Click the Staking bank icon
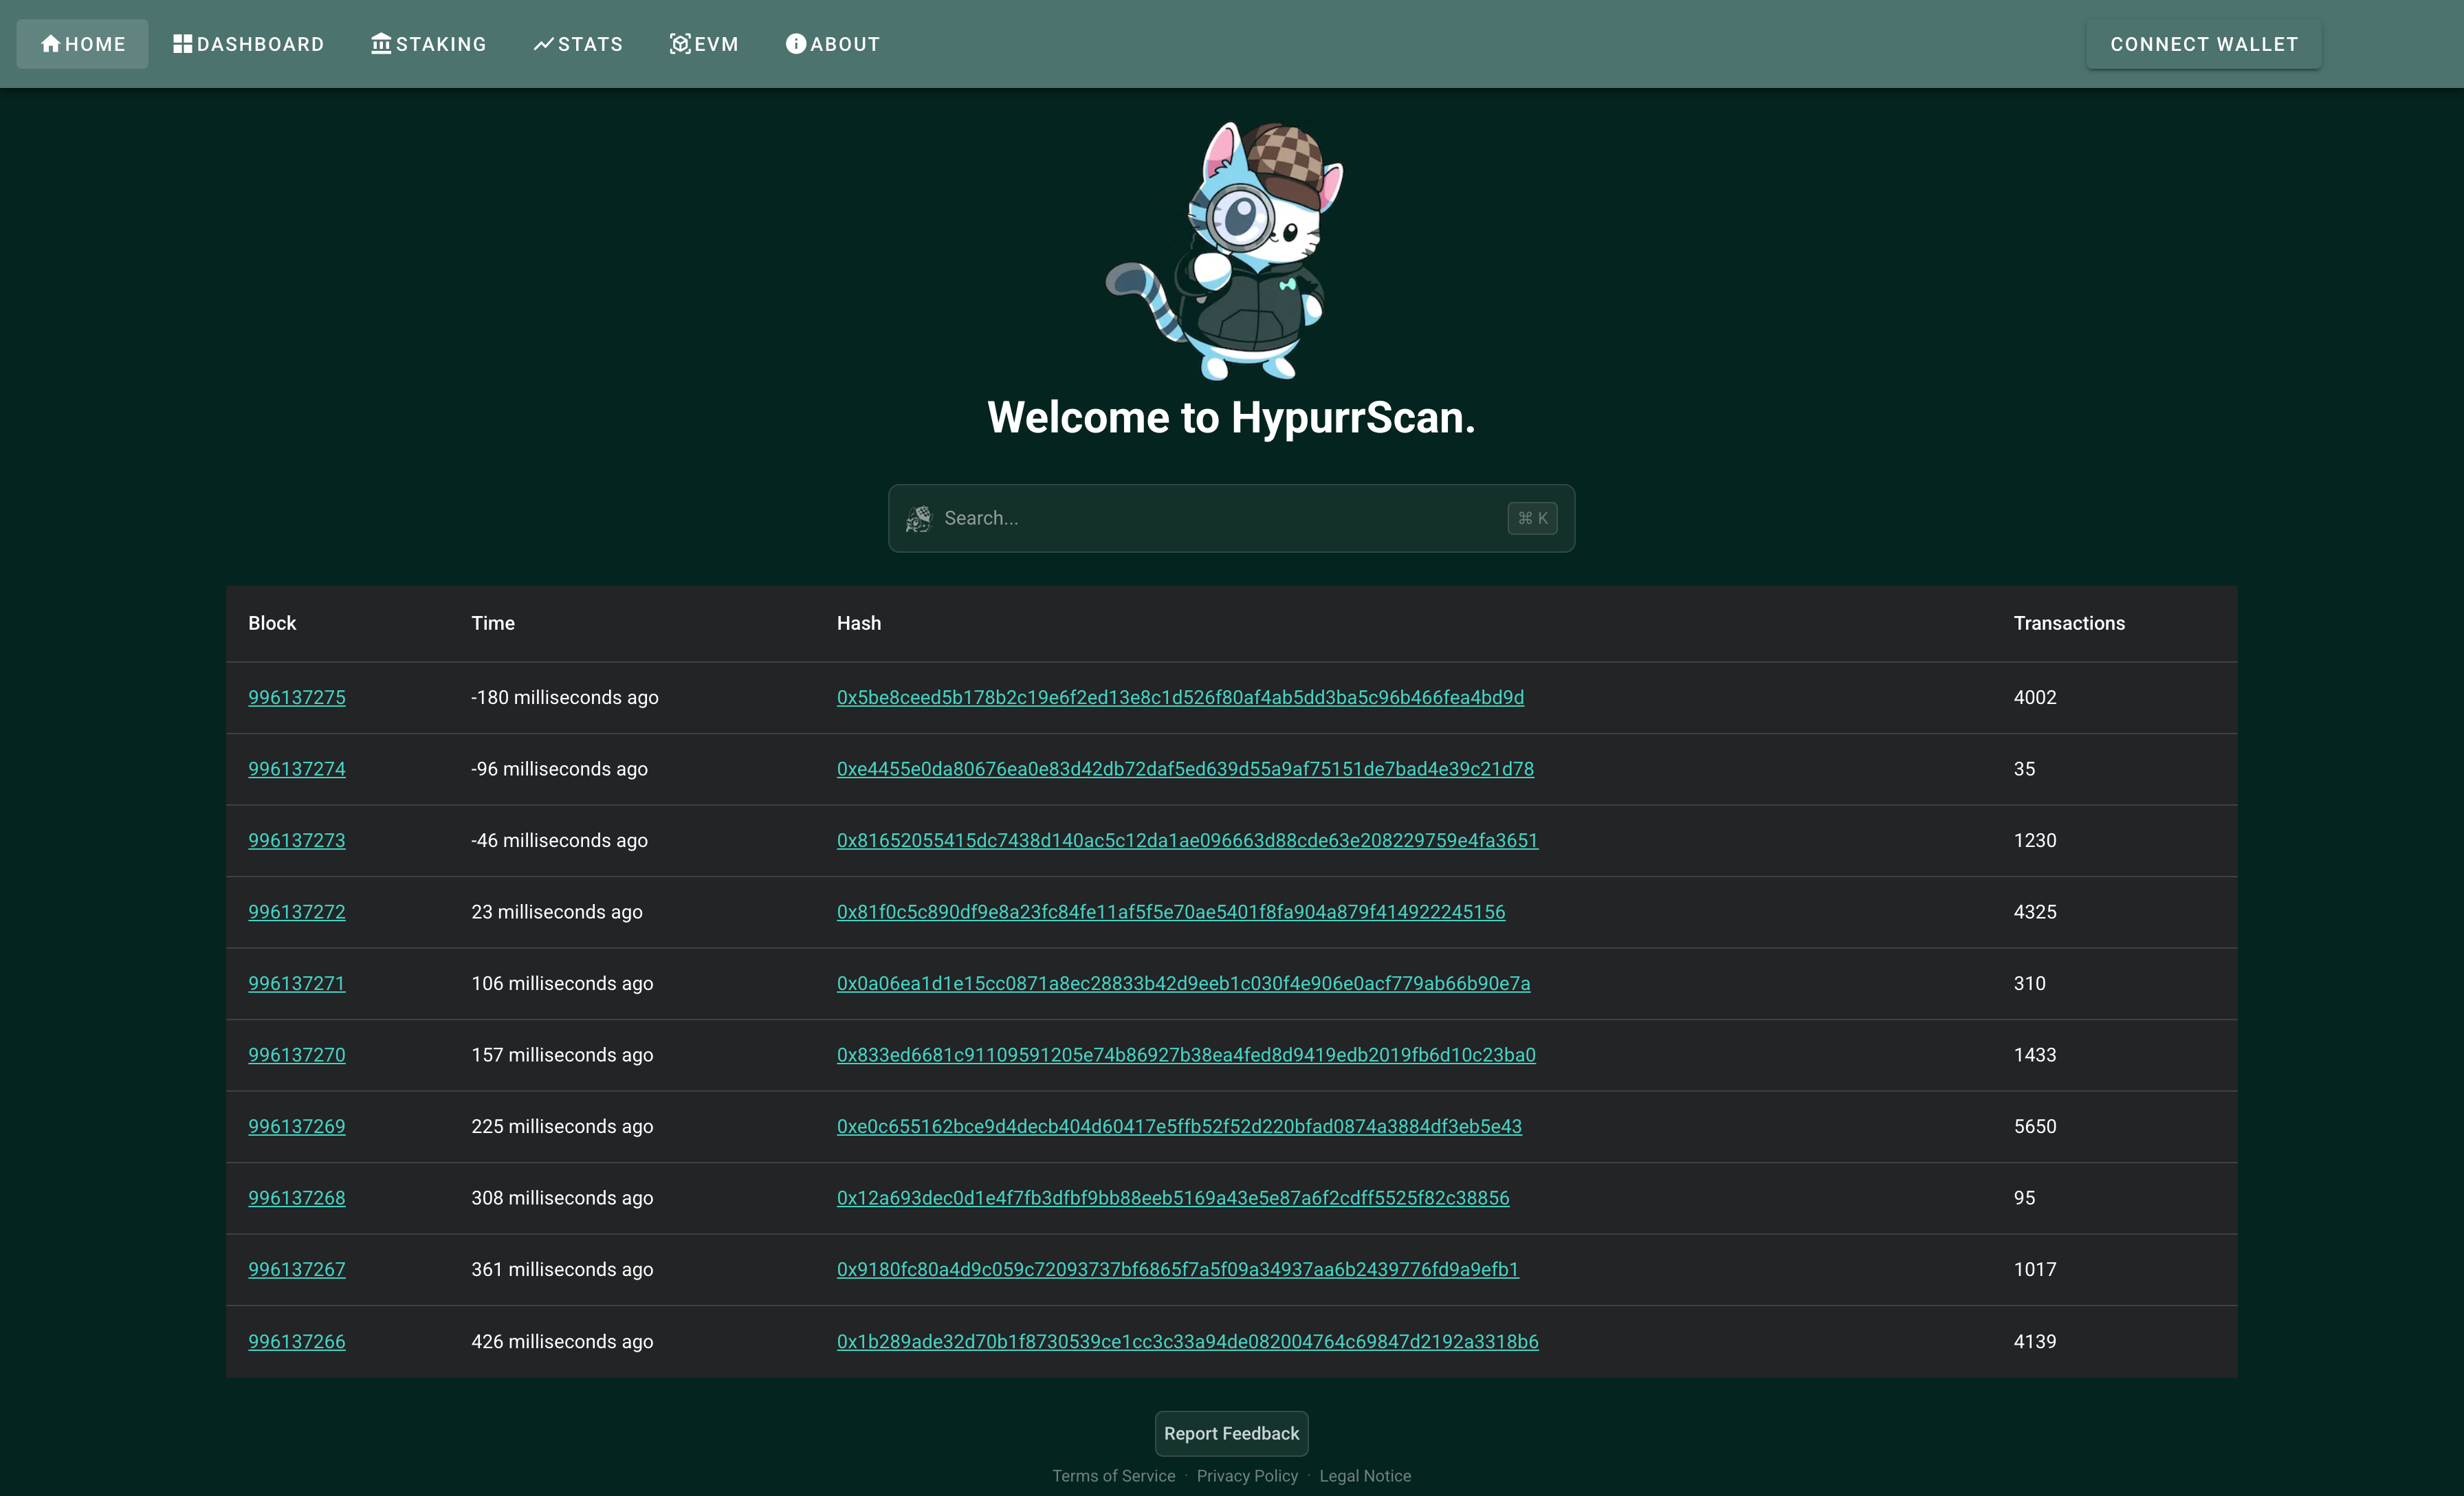The width and height of the screenshot is (2464, 1496). click(381, 44)
